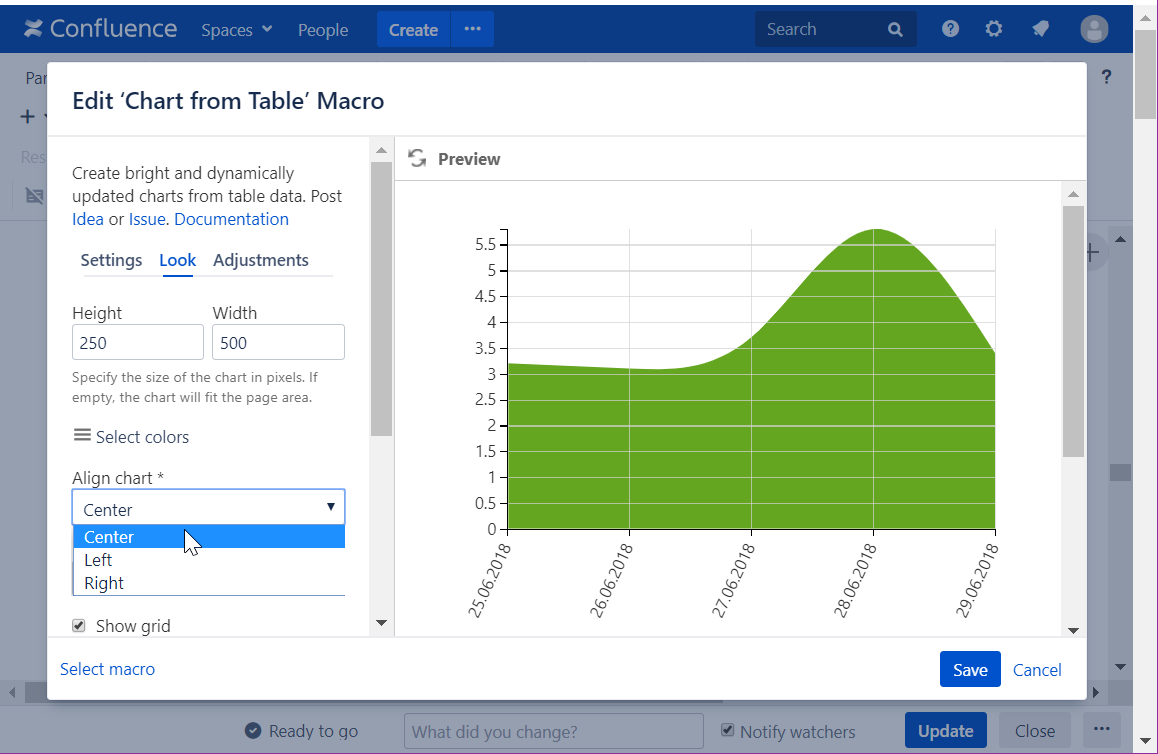Viewport: 1158px width, 754px height.
Task: Click the Confluence logo icon
Action: (x=34, y=29)
